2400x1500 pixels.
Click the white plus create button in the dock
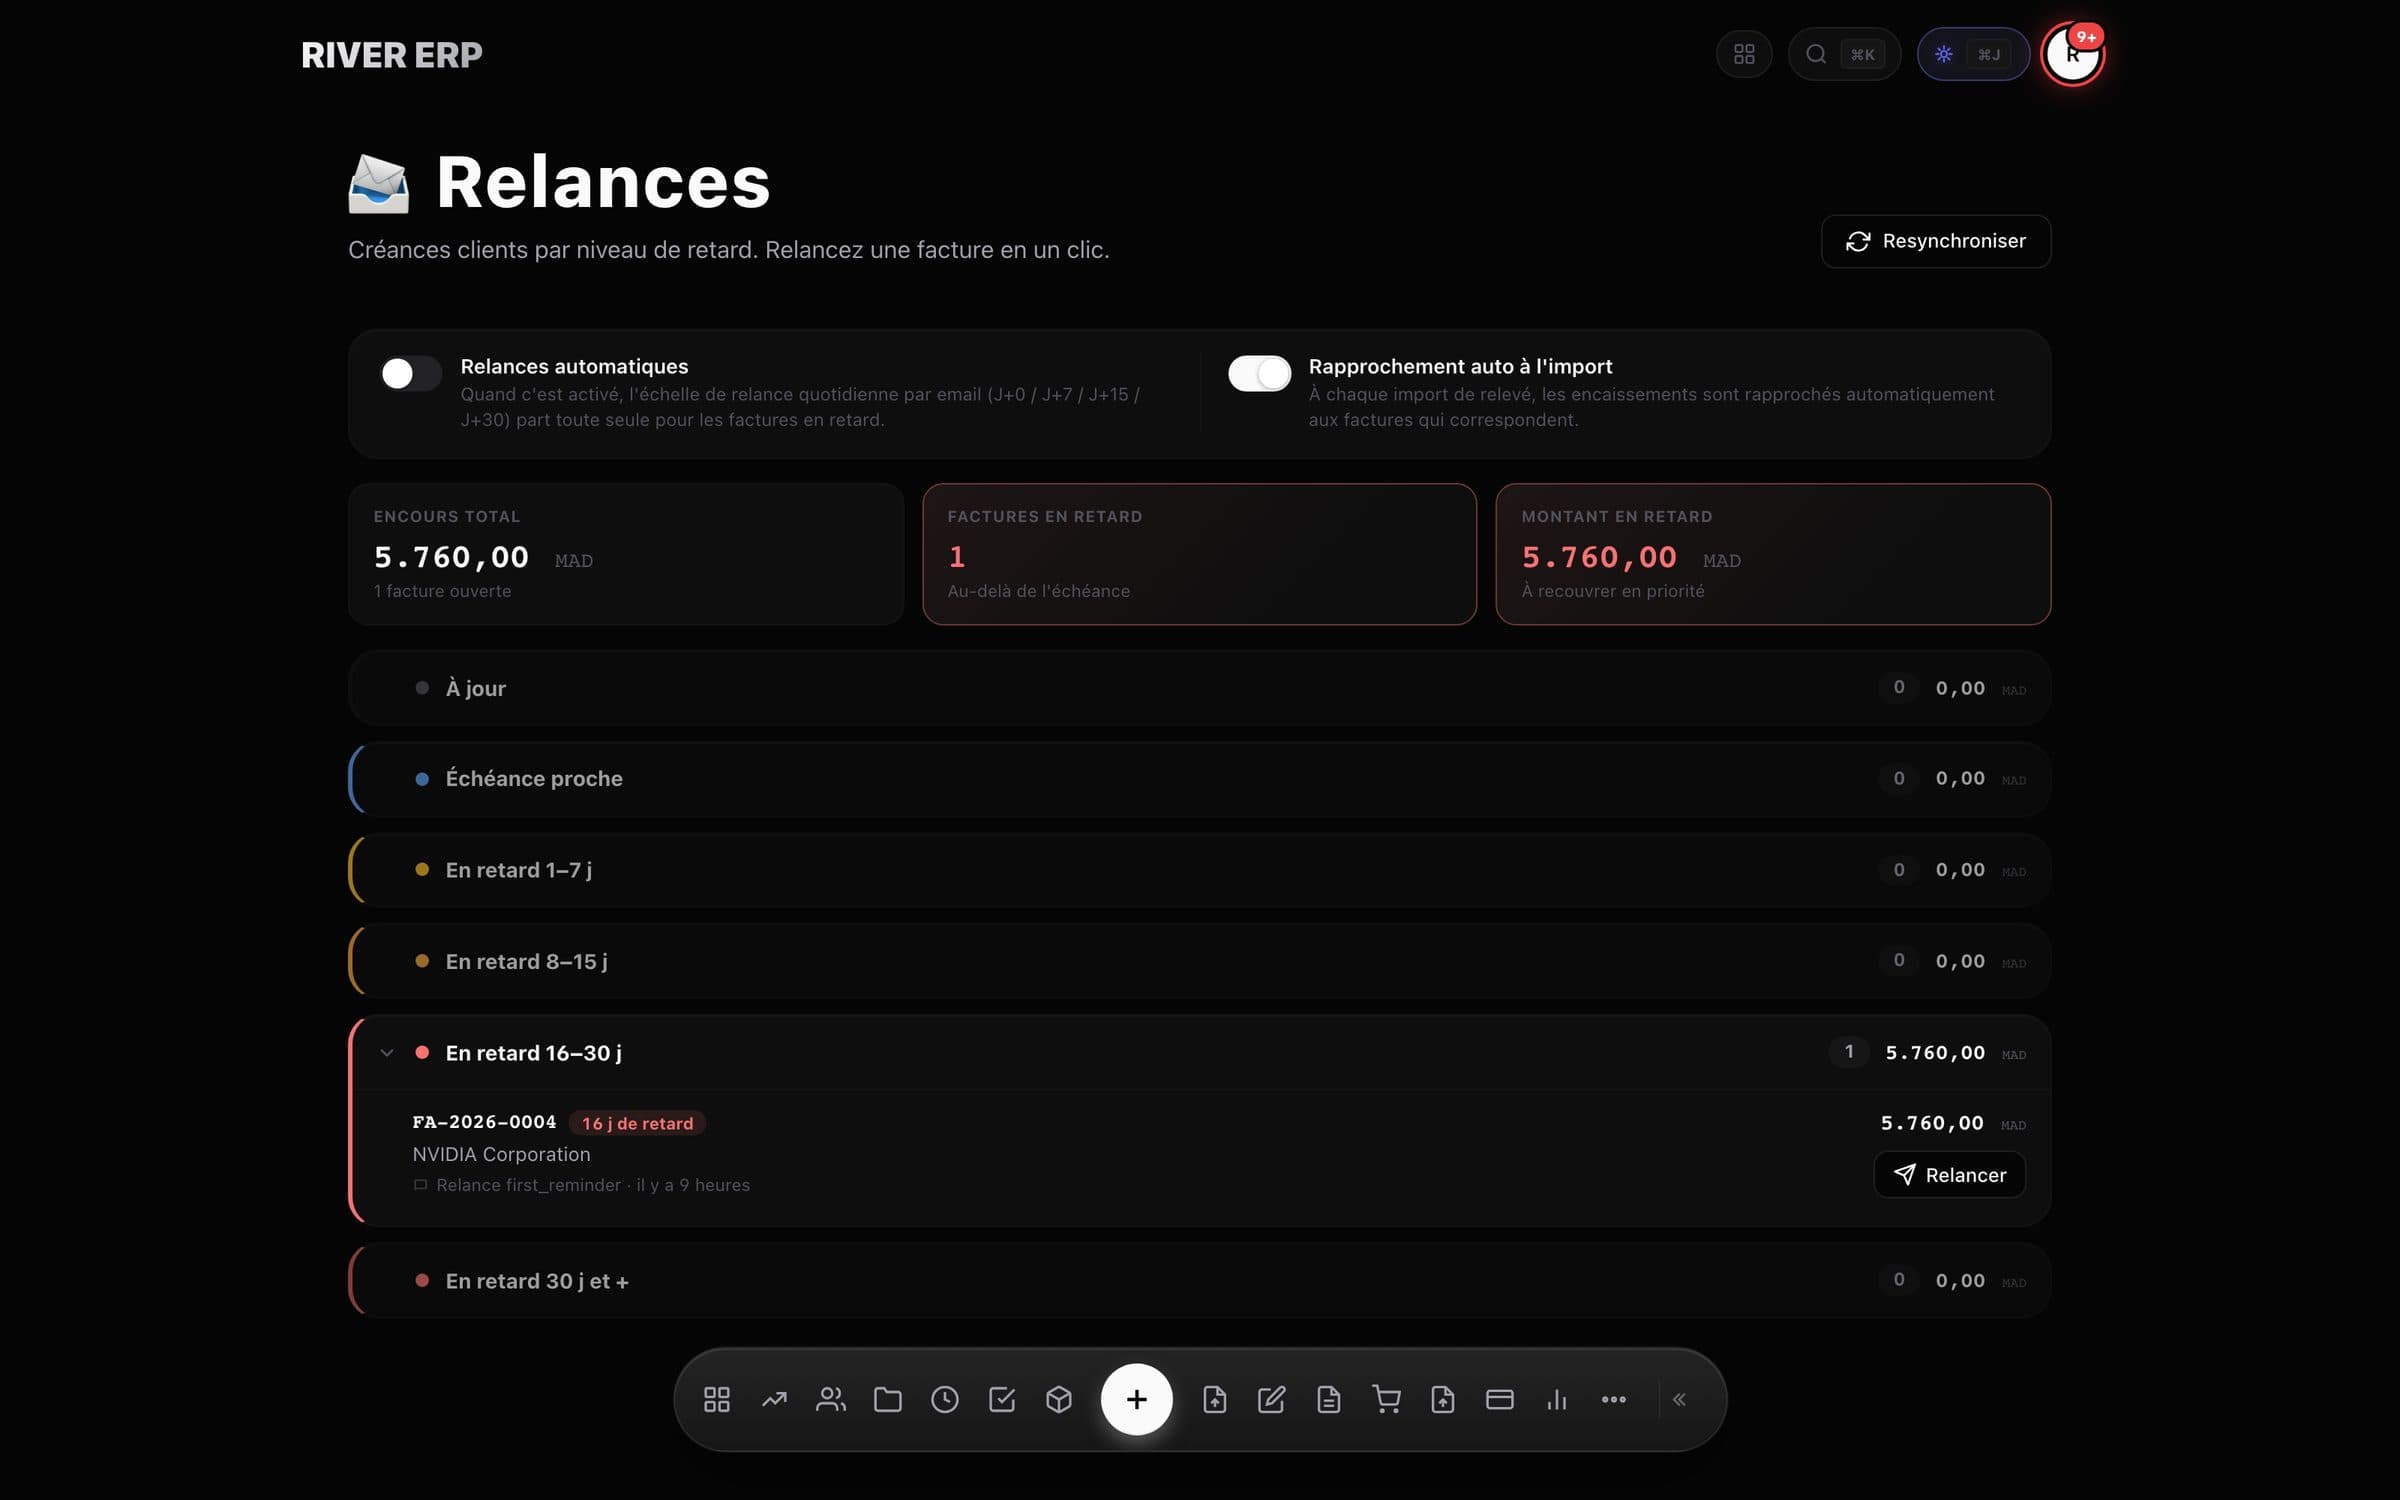point(1137,1399)
